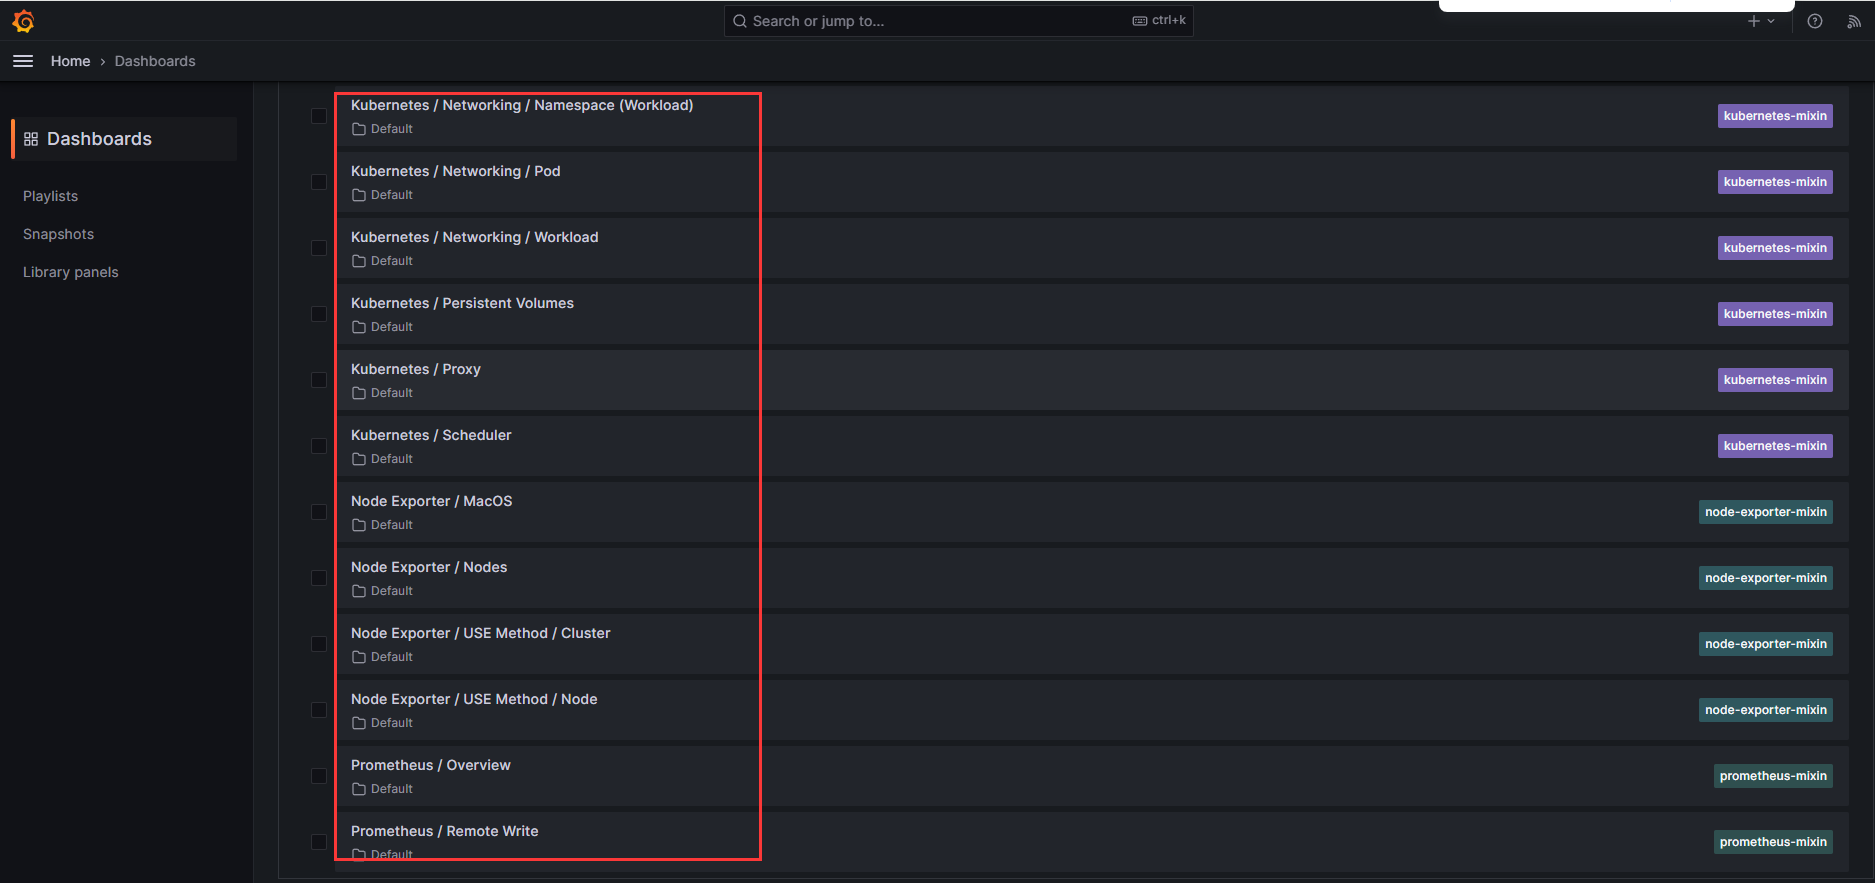Open Kubernetes / Networking / Pod dashboard
Viewport: 1875px width, 883px height.
[x=455, y=171]
